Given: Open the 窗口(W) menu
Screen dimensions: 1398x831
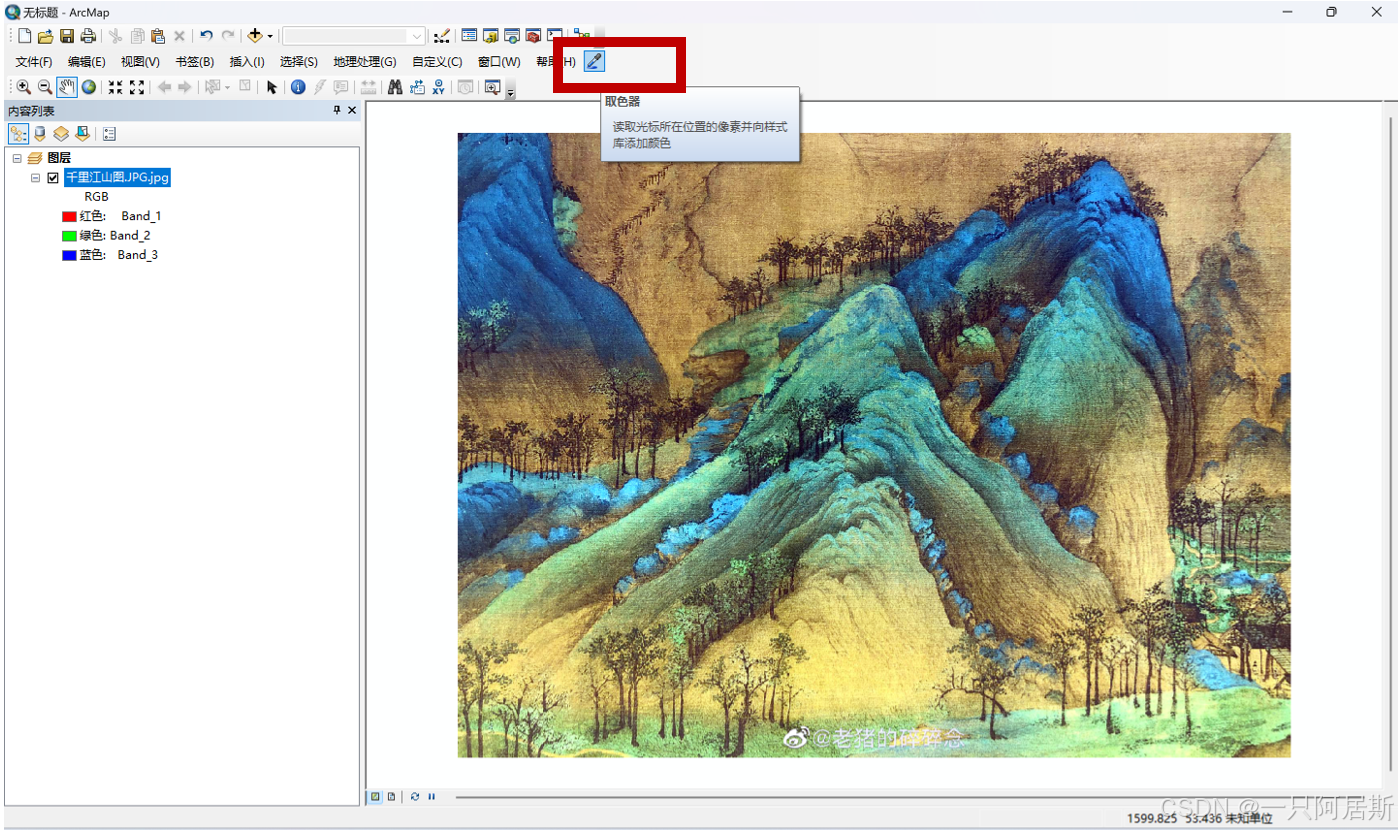Looking at the screenshot, I should pyautogui.click(x=499, y=62).
